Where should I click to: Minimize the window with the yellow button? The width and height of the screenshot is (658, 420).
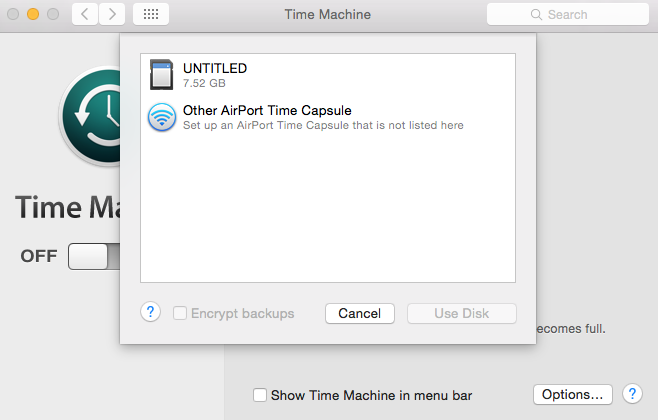[x=33, y=14]
